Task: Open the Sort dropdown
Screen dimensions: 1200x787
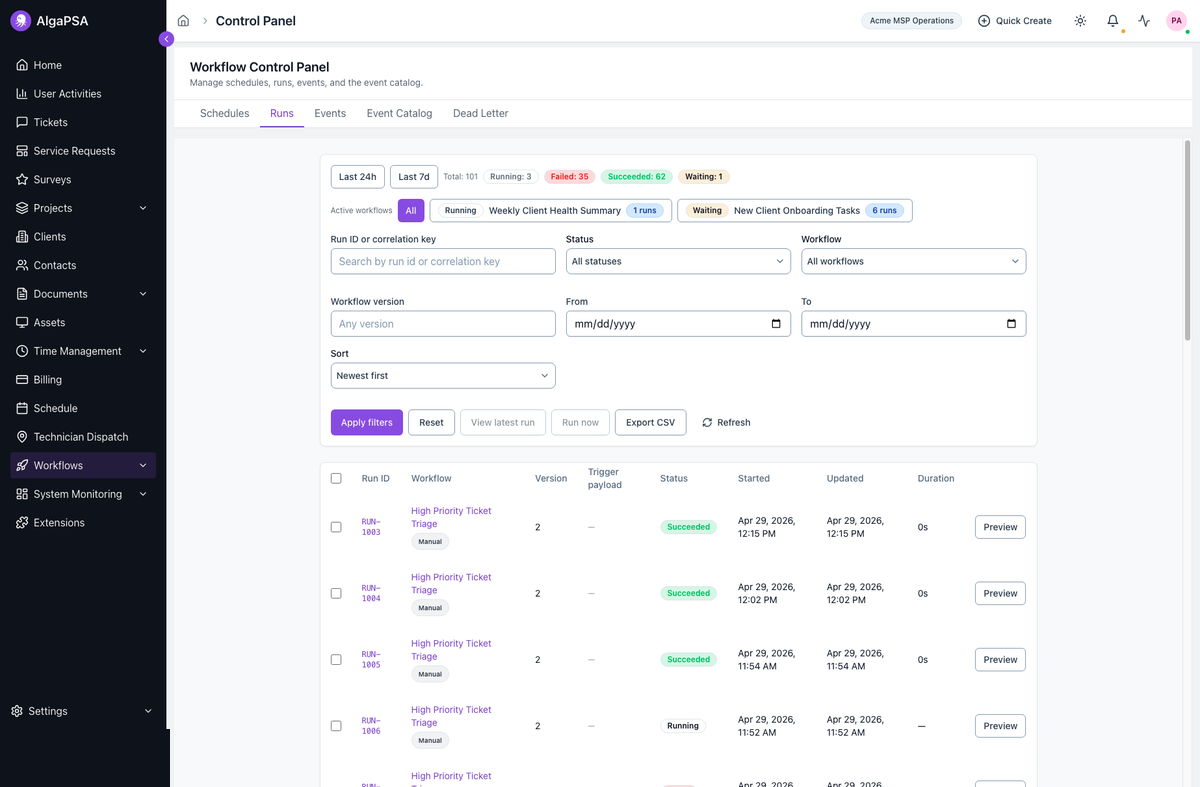Action: pyautogui.click(x=443, y=376)
